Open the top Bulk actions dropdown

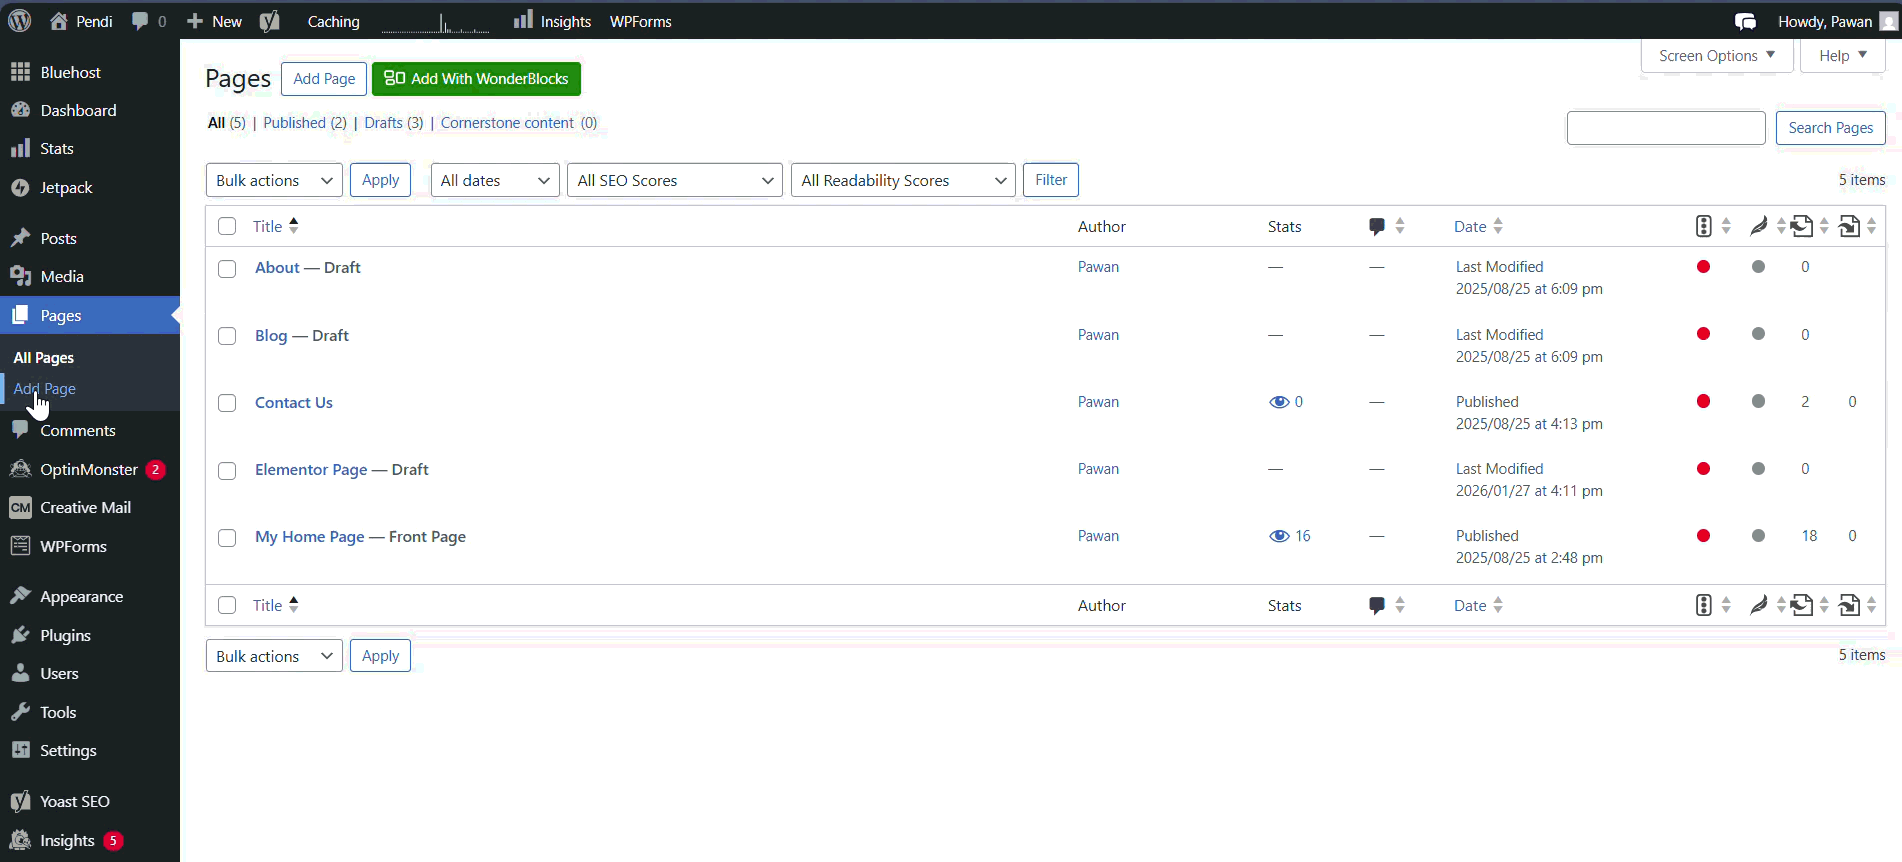[274, 180]
